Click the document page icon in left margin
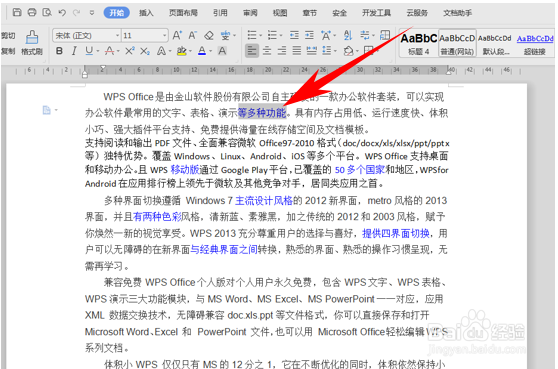This screenshot has width=558, height=369. coord(47,110)
